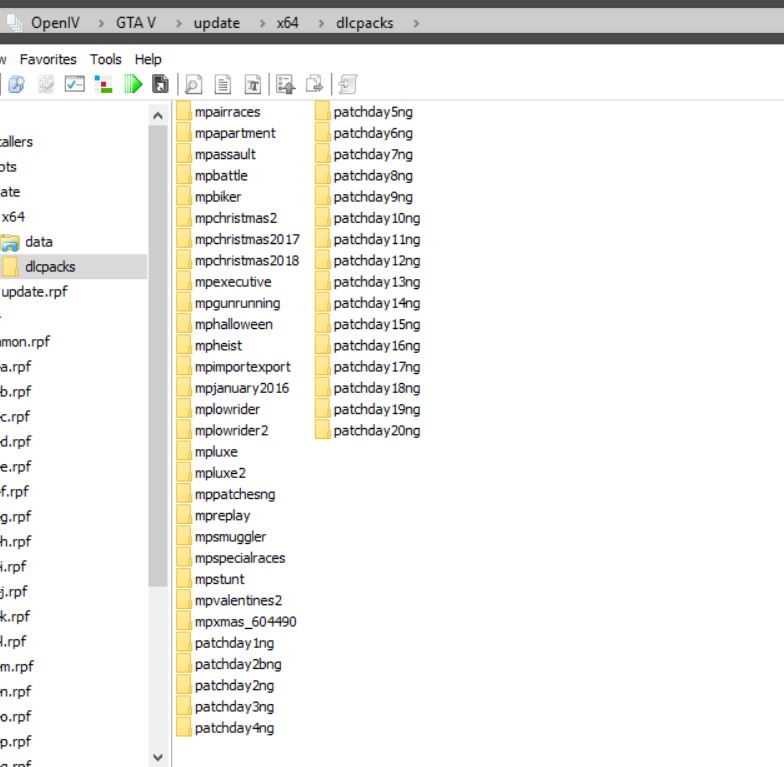Click the green play arrow toolbar icon
This screenshot has height=767, width=784.
pyautogui.click(x=133, y=84)
